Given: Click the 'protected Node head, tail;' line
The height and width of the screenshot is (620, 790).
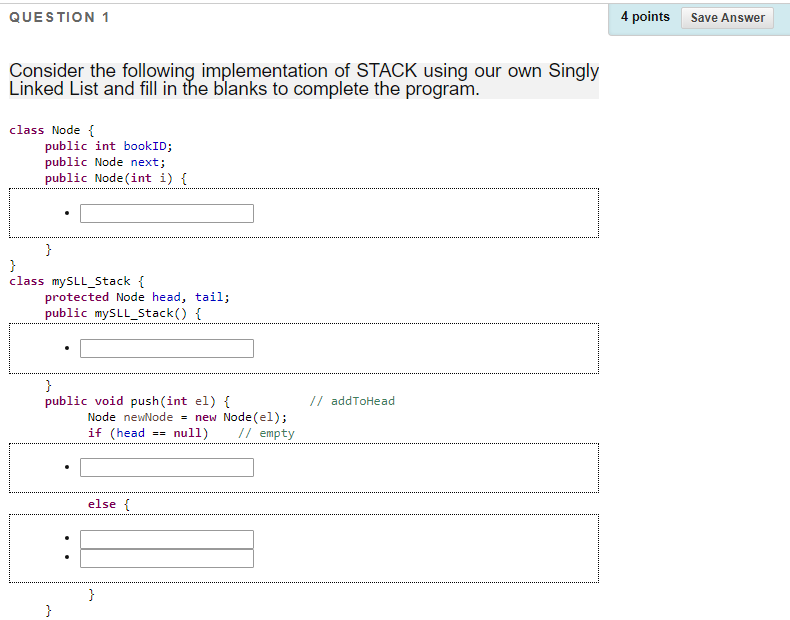Looking at the screenshot, I should [137, 297].
